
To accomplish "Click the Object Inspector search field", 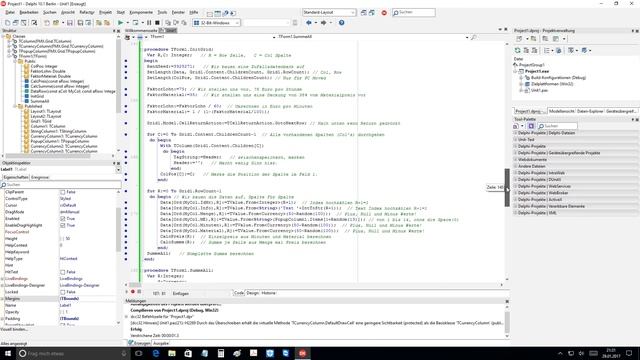I will (60, 185).
